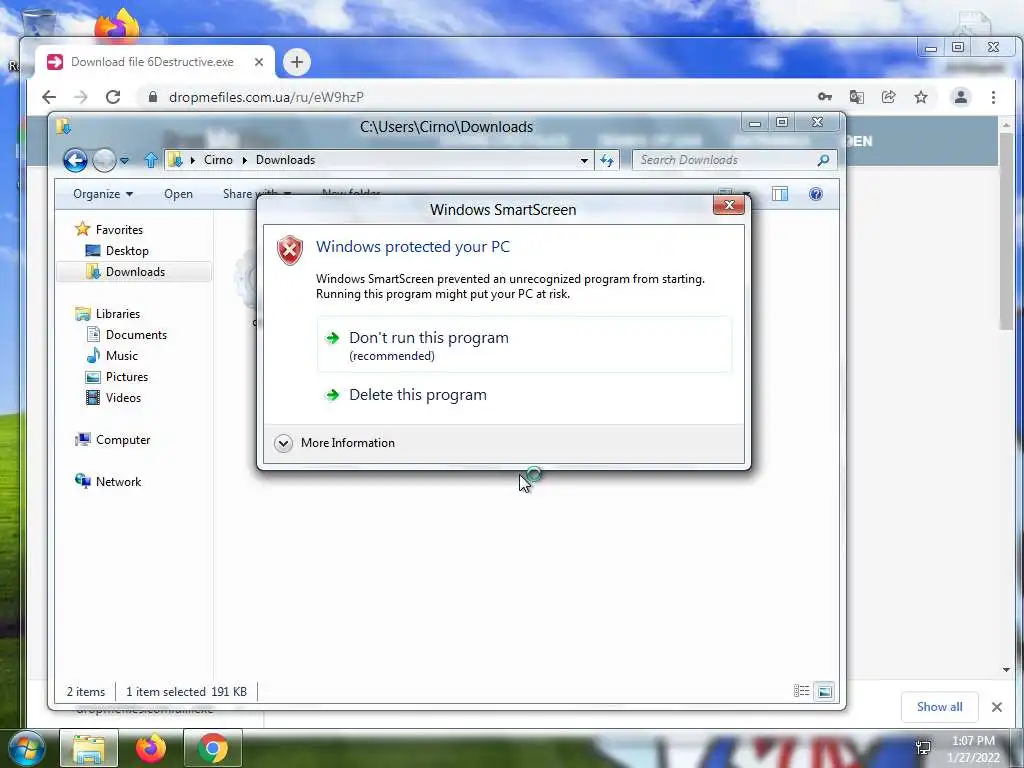Close the Windows SmartScreen dialog
Screen dimensions: 1024x768
click(x=729, y=205)
